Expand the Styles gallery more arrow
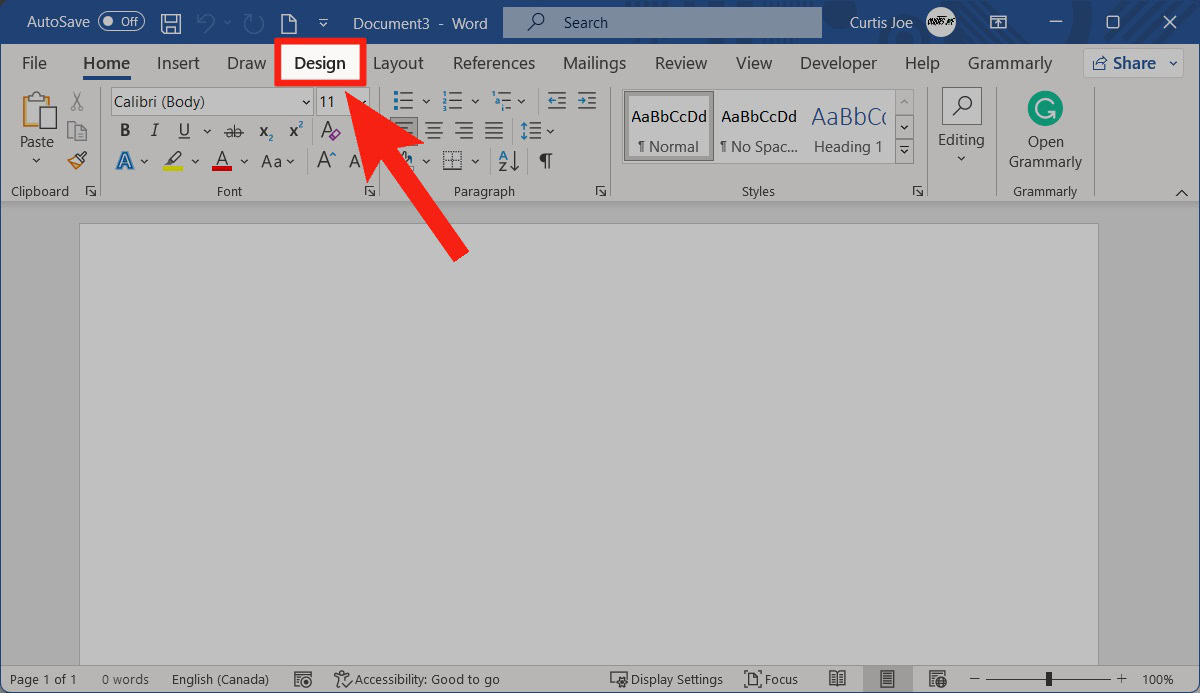Screen dimensions: 1200x693 [x=904, y=151]
